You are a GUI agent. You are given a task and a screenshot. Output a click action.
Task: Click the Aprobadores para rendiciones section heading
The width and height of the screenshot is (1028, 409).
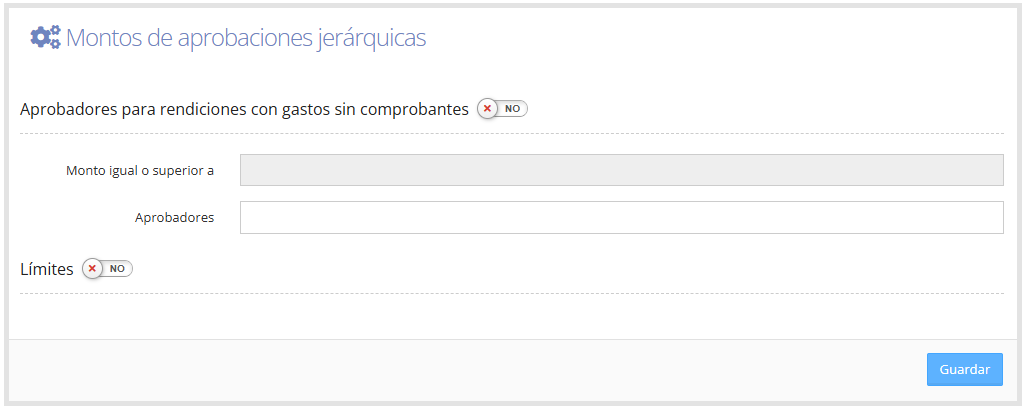pyautogui.click(x=245, y=109)
